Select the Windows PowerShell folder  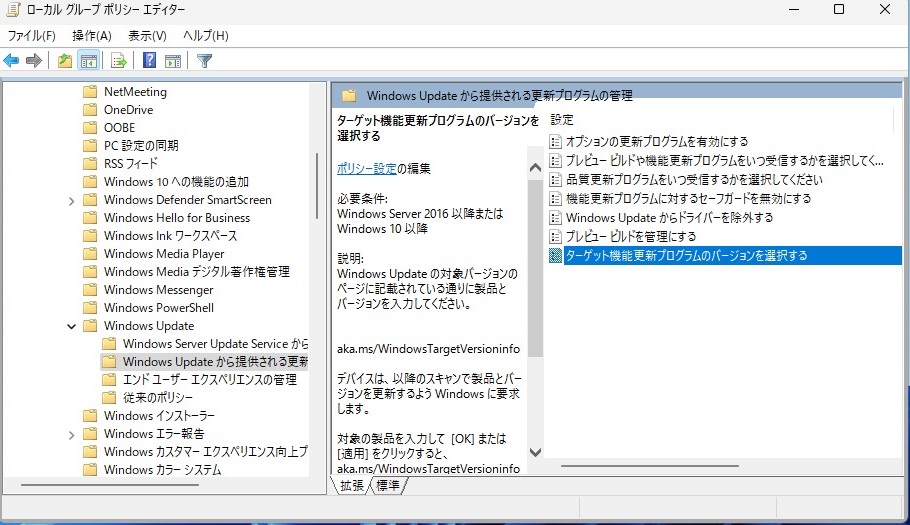point(158,308)
